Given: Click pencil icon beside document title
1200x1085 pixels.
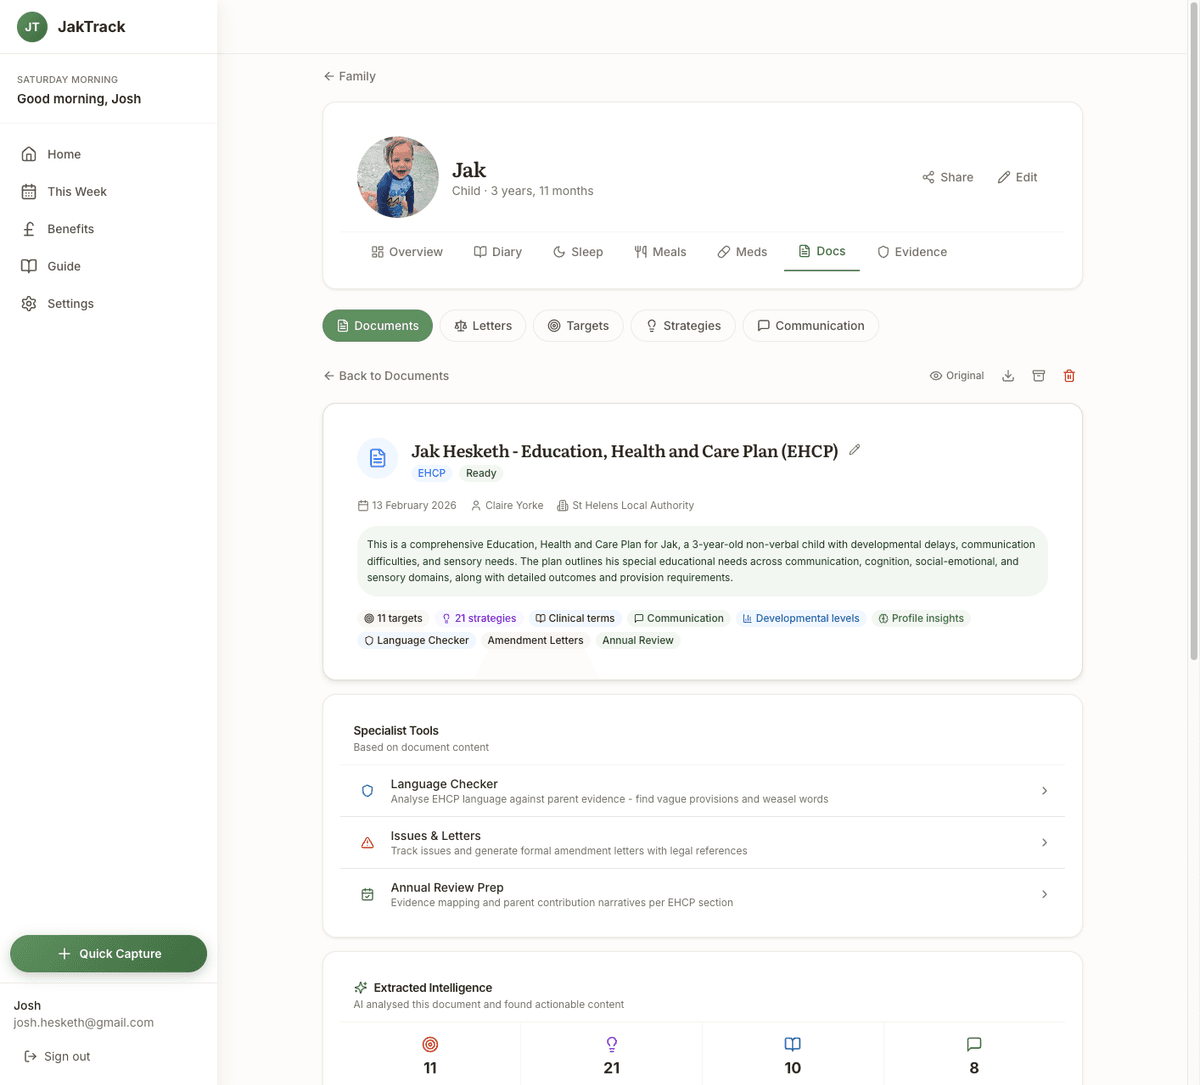Looking at the screenshot, I should click(854, 450).
